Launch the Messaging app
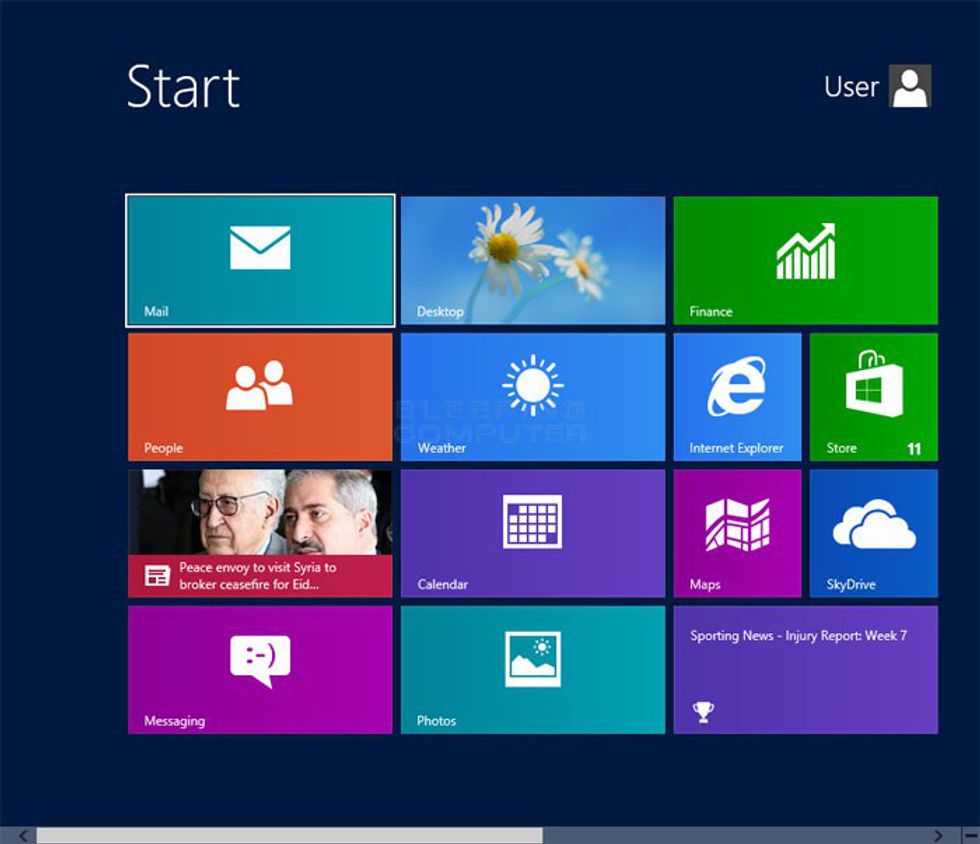The width and height of the screenshot is (980, 844). click(260, 669)
